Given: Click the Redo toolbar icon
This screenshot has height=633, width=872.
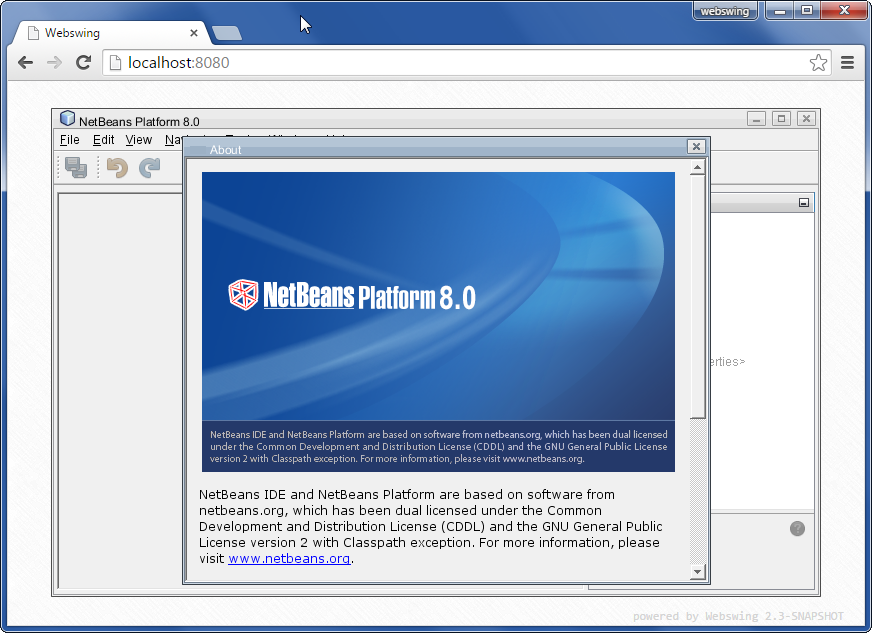Looking at the screenshot, I should pos(150,167).
